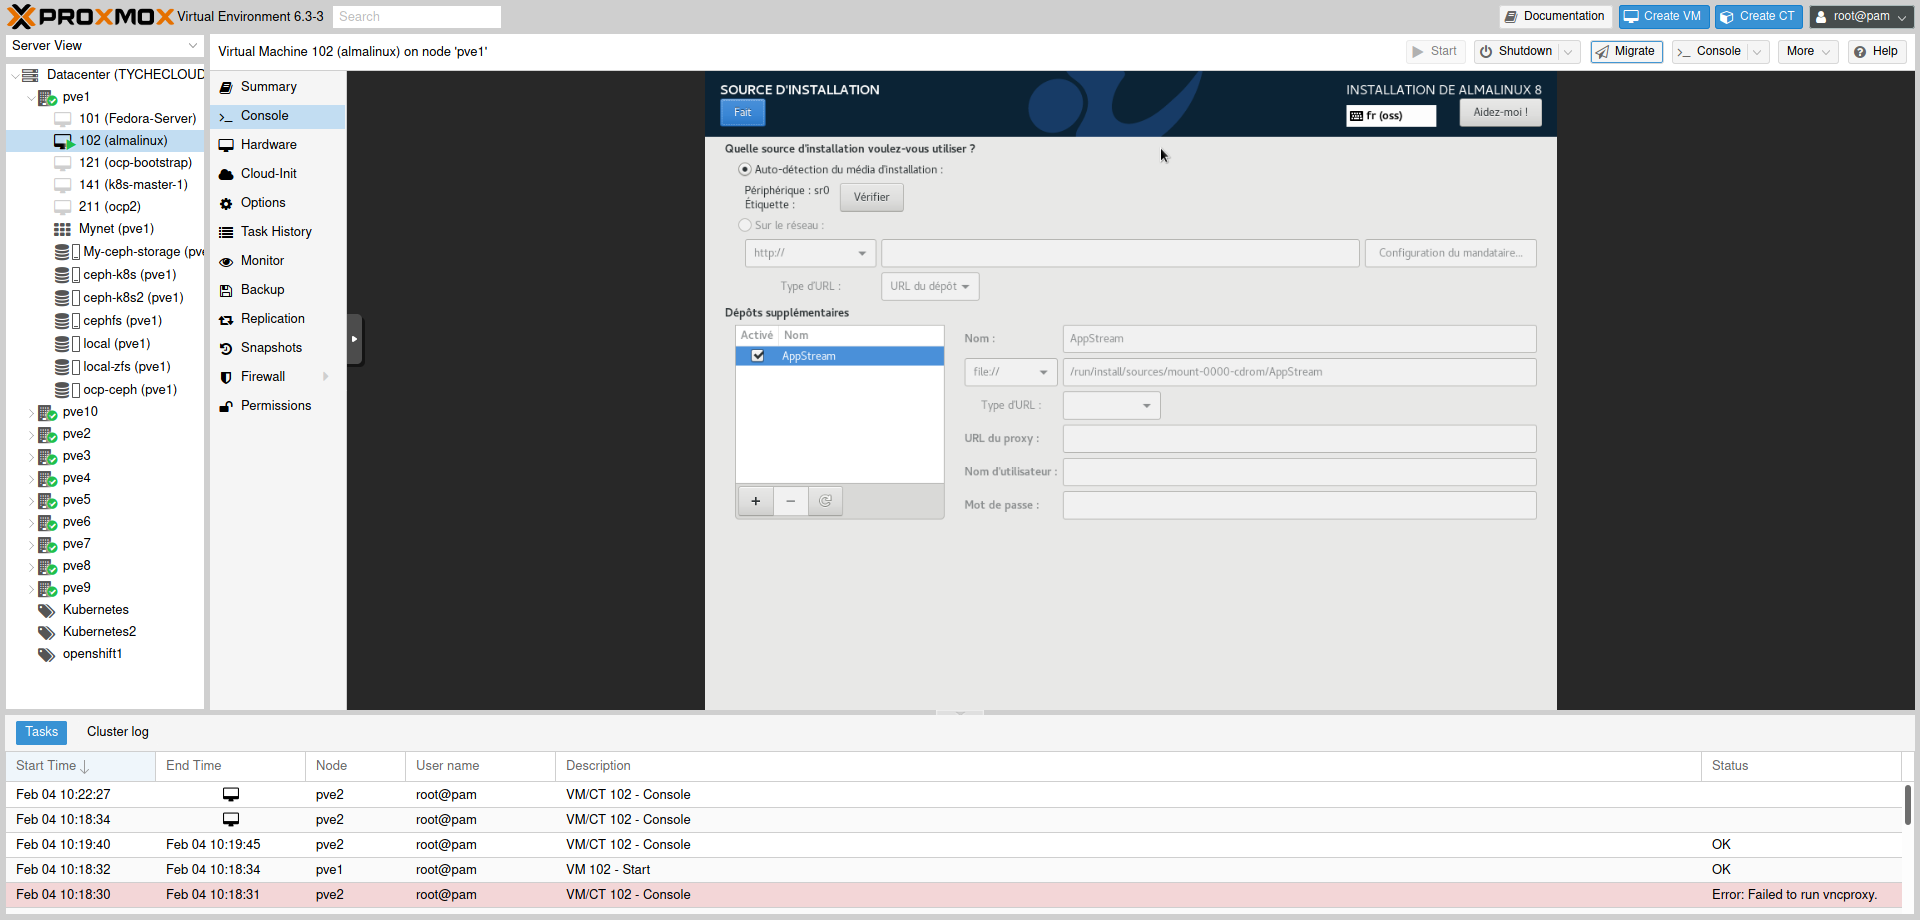Click the Backup floppy icon
Viewport: 1920px width, 920px height.
pyautogui.click(x=226, y=290)
